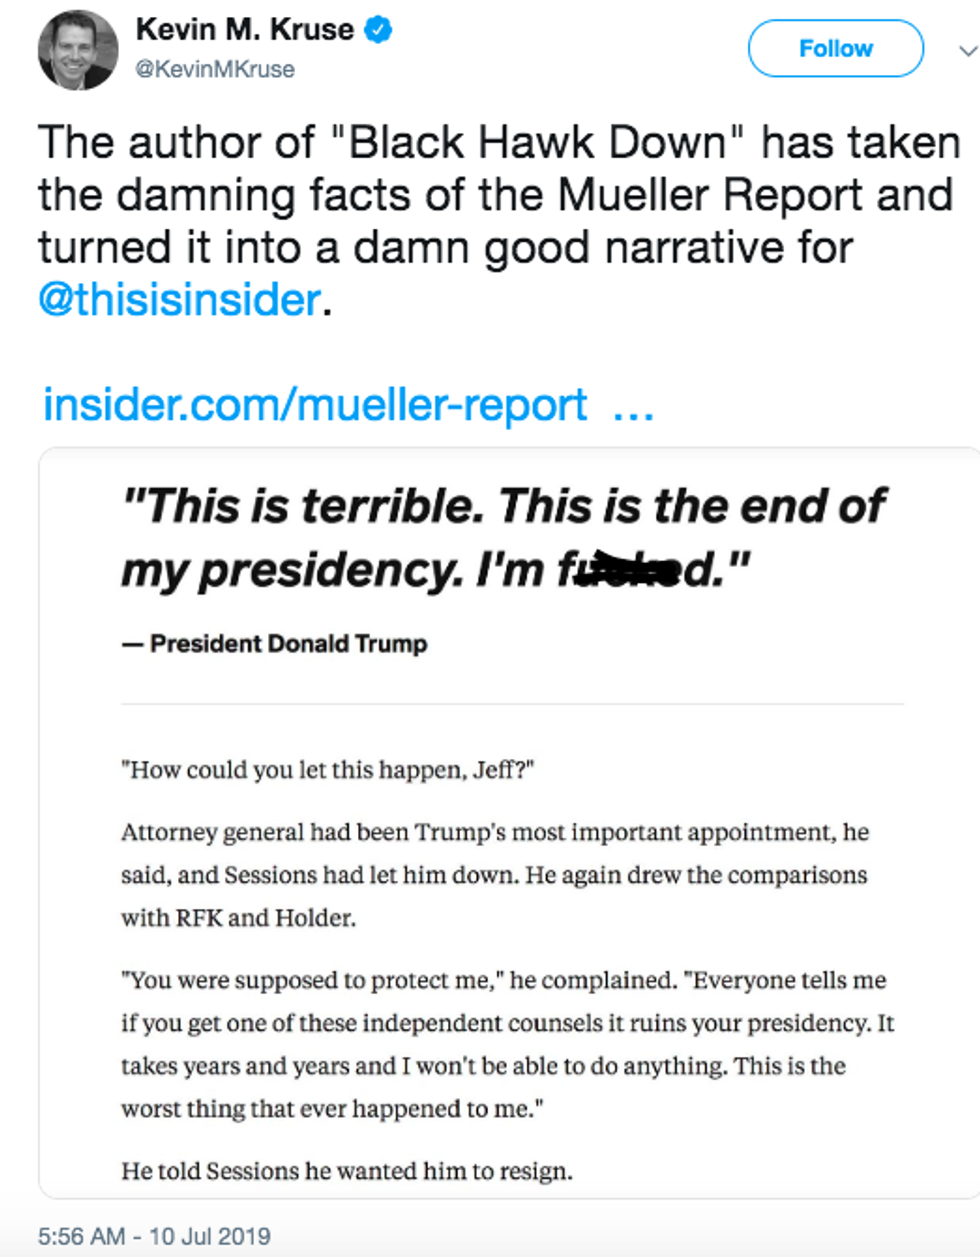Click the "with RFK and Holder" line

(x=238, y=918)
